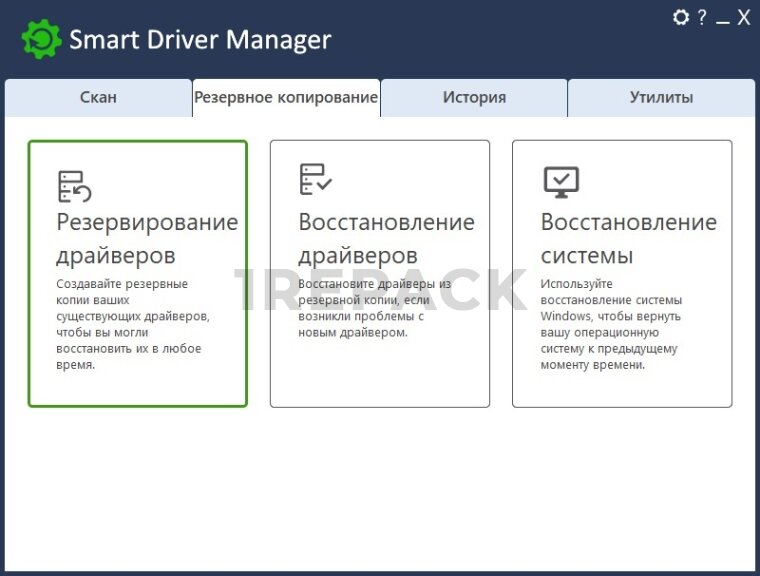Image resolution: width=760 pixels, height=576 pixels.
Task: Click the description about restoring drivers from backup
Action: tap(374, 307)
